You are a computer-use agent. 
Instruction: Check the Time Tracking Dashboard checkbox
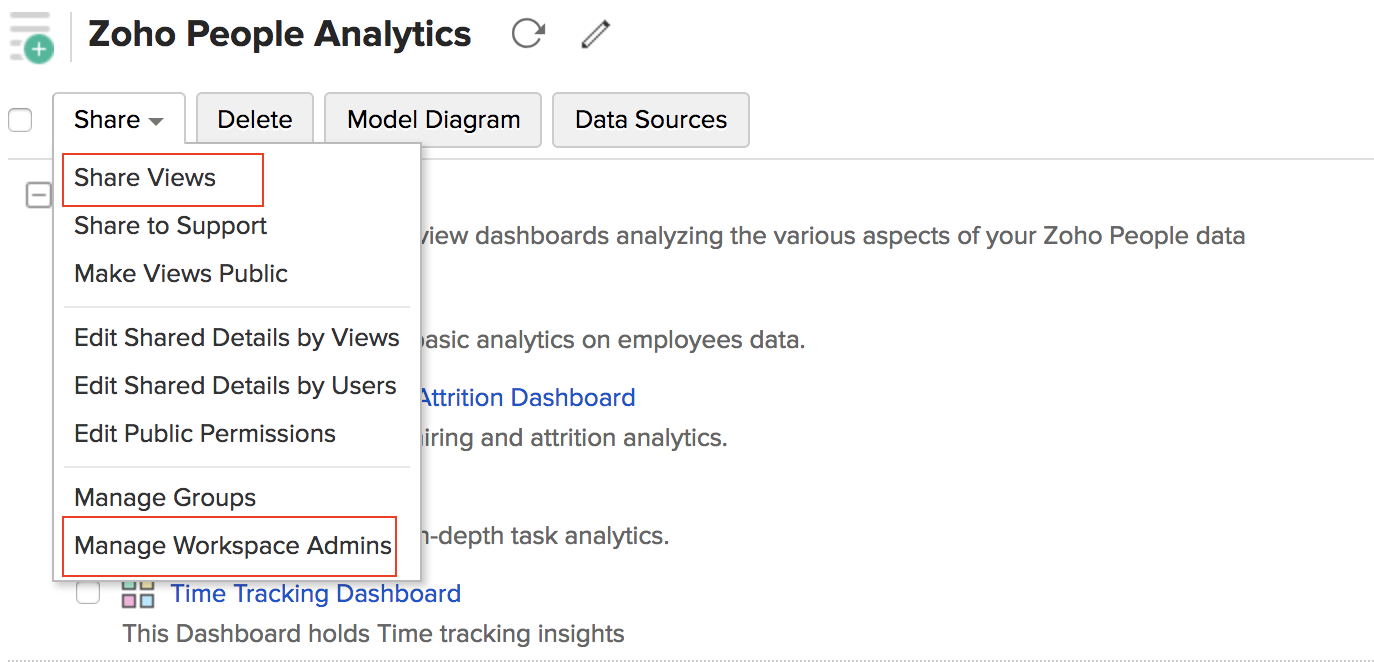coord(88,593)
